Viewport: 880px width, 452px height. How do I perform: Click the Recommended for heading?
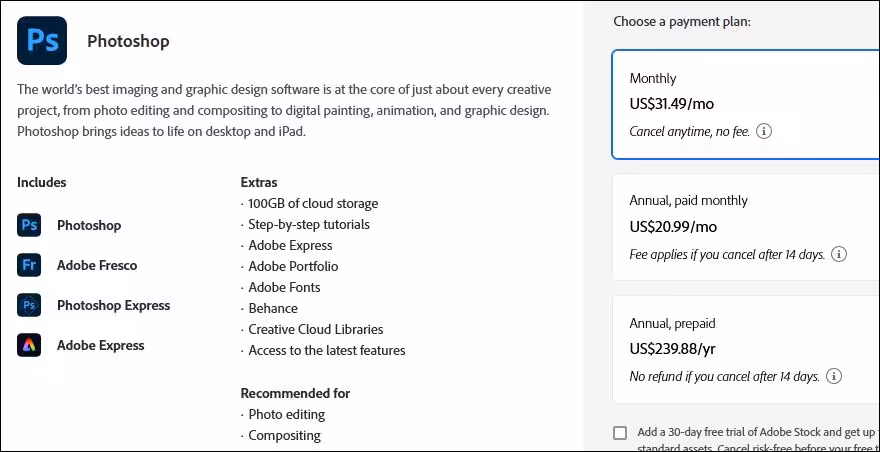(295, 393)
